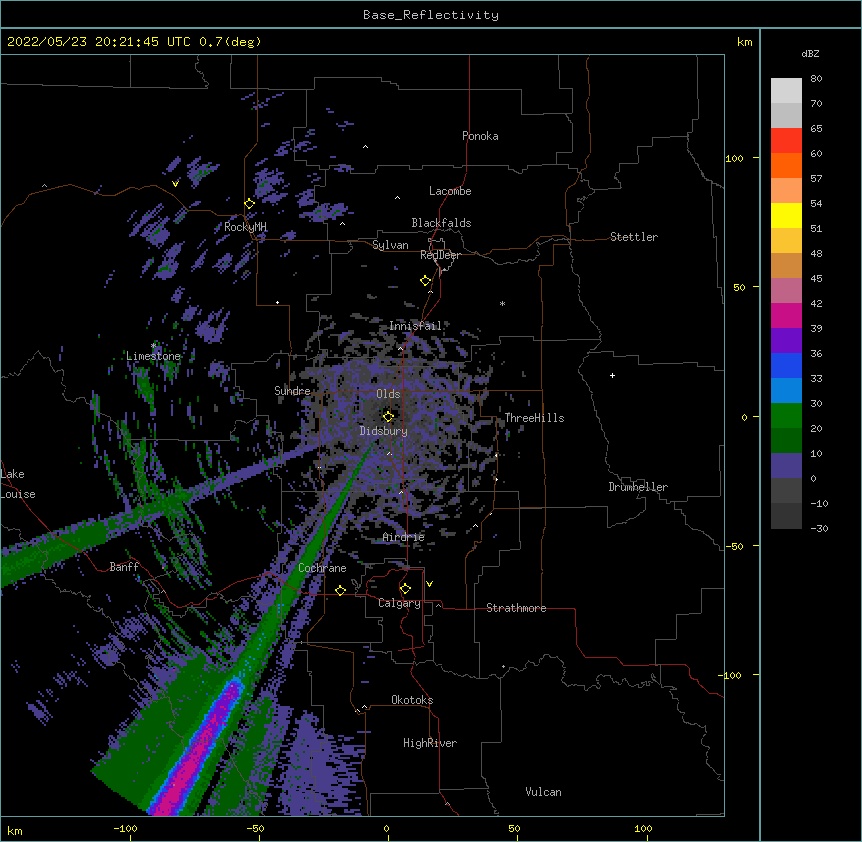This screenshot has width=862, height=842.
Task: Pick the purple 36-39 dBZ legend swatch
Action: 786,341
